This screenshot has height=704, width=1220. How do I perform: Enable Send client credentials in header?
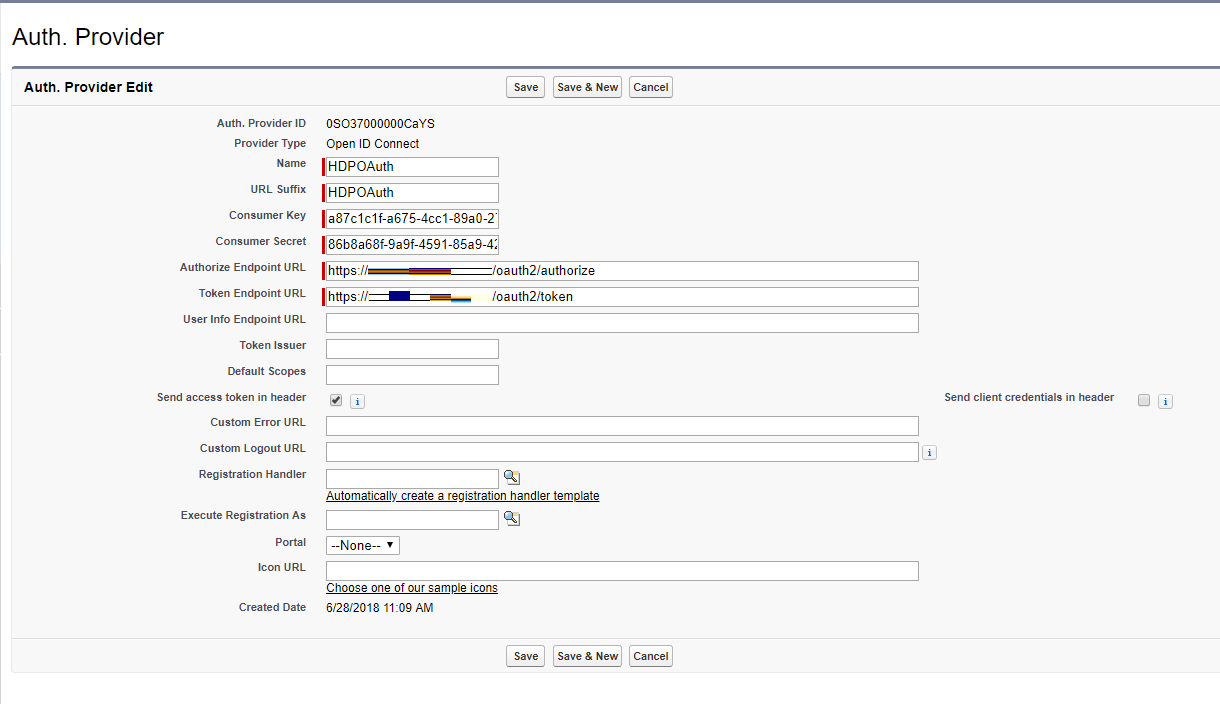(x=1143, y=400)
